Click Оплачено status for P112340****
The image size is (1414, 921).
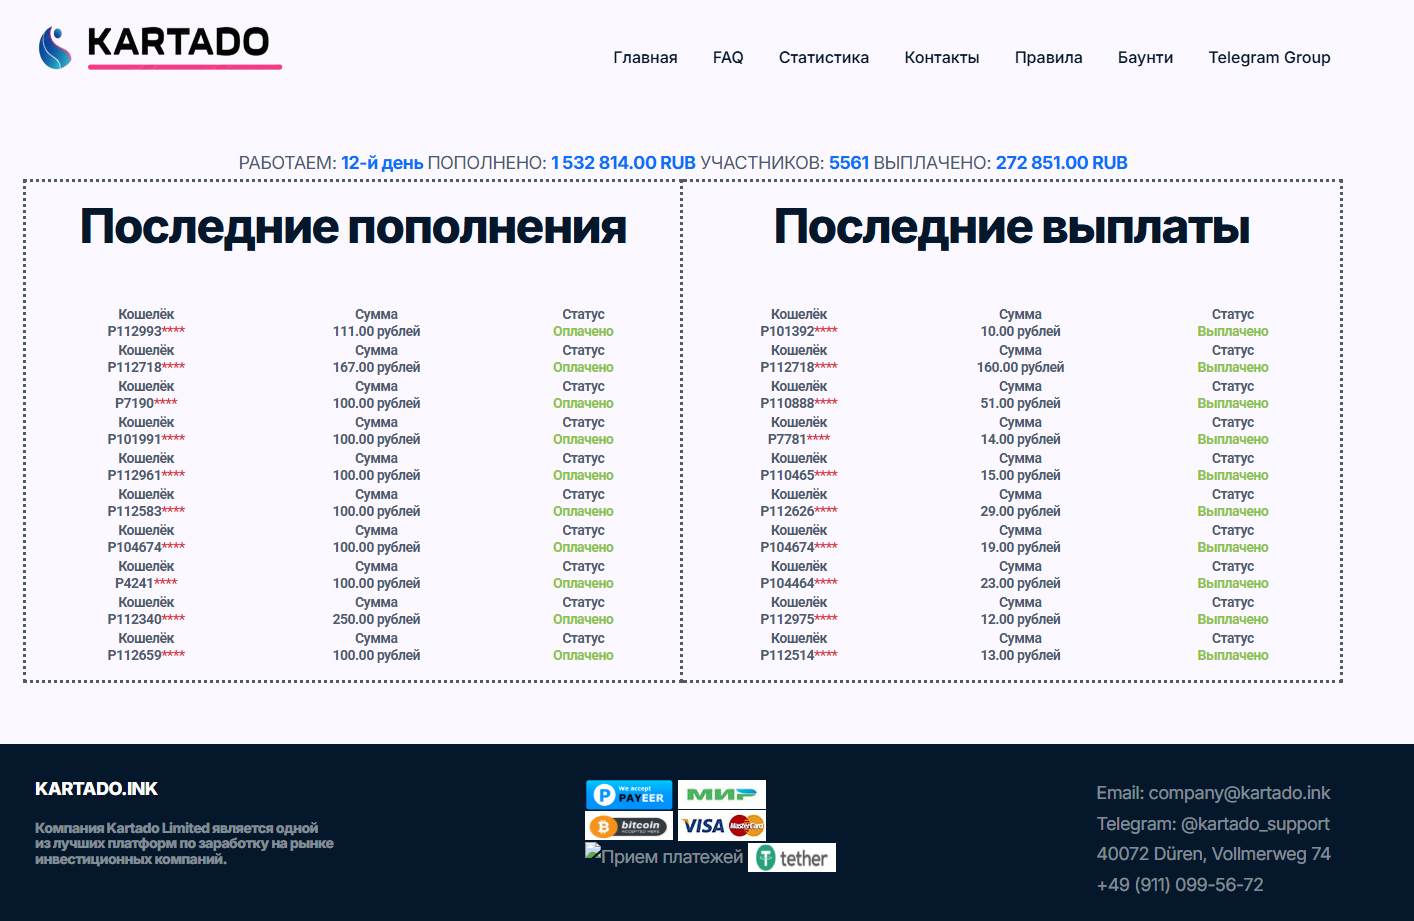(583, 619)
